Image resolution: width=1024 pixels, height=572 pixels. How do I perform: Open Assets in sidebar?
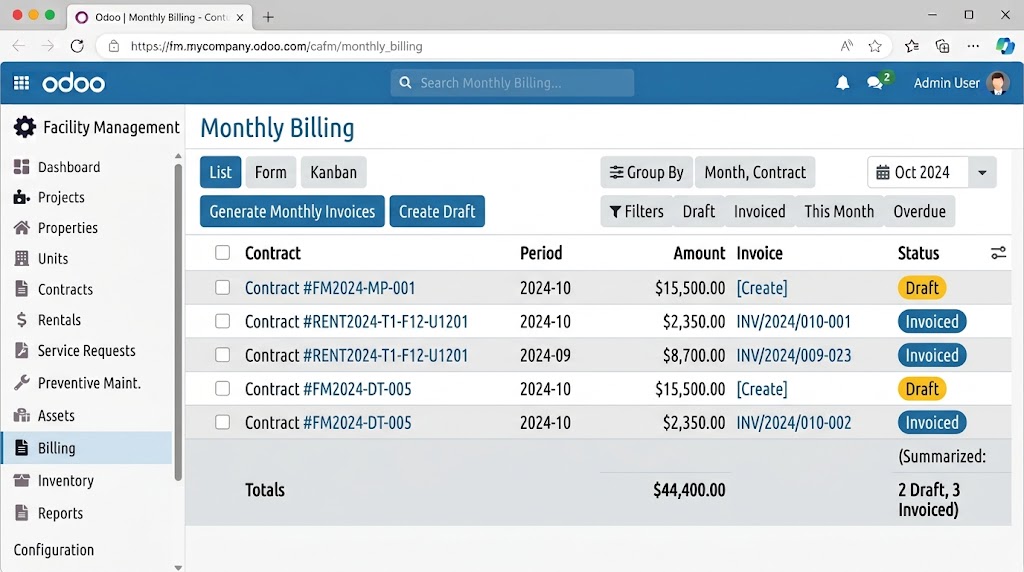56,415
